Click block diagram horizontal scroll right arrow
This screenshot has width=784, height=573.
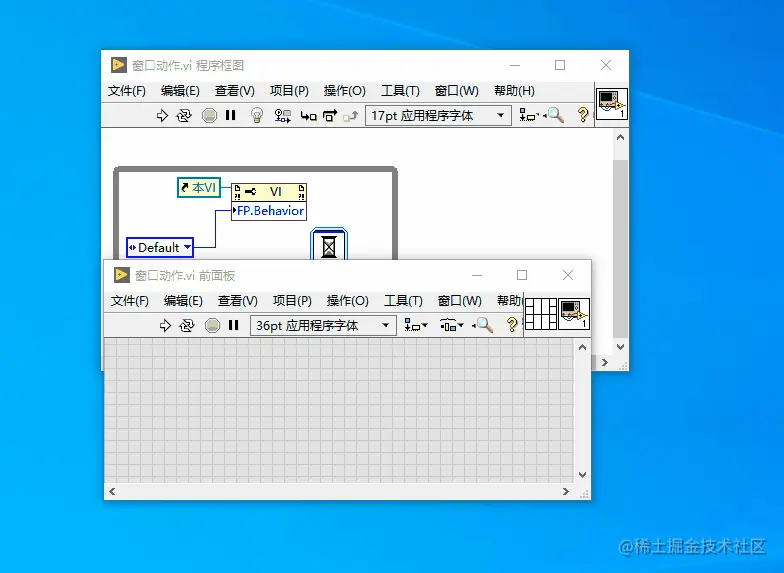605,362
